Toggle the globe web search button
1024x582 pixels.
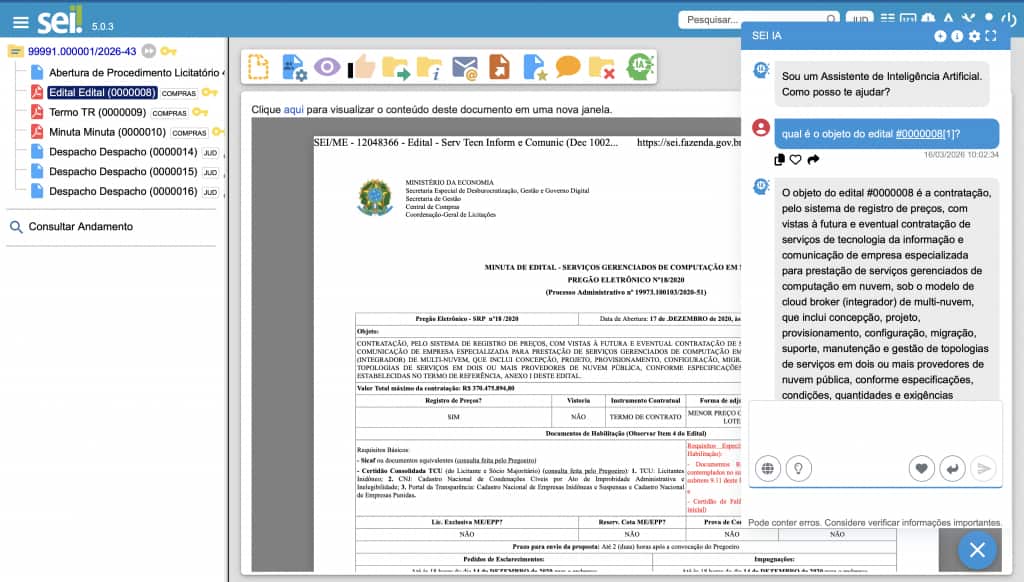pyautogui.click(x=768, y=468)
